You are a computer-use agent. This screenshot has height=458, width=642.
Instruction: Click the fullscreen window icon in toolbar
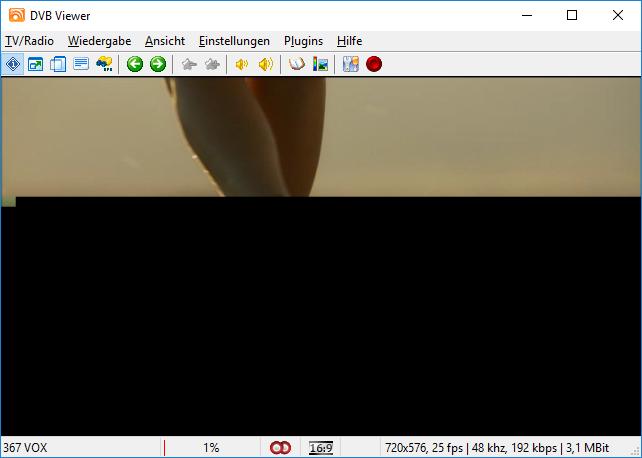tap(36, 64)
